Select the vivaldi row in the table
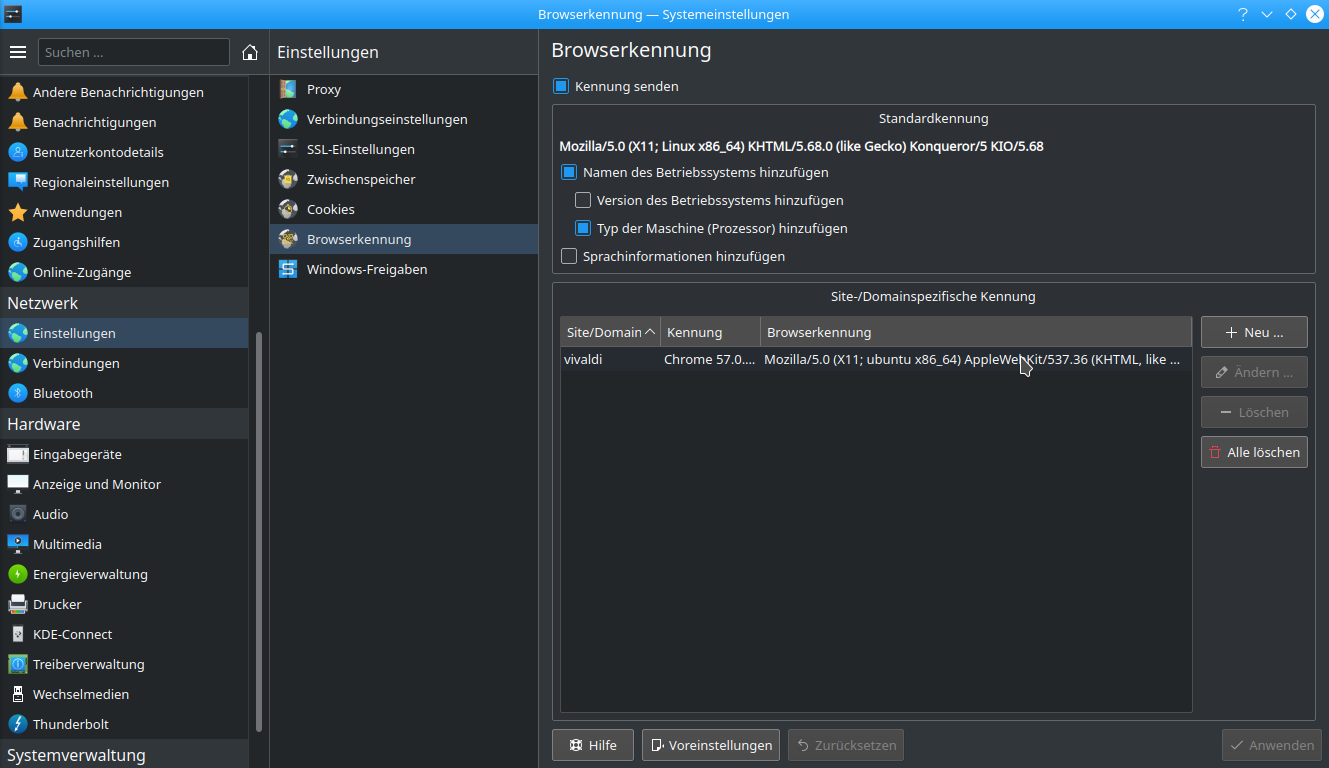 coord(876,359)
